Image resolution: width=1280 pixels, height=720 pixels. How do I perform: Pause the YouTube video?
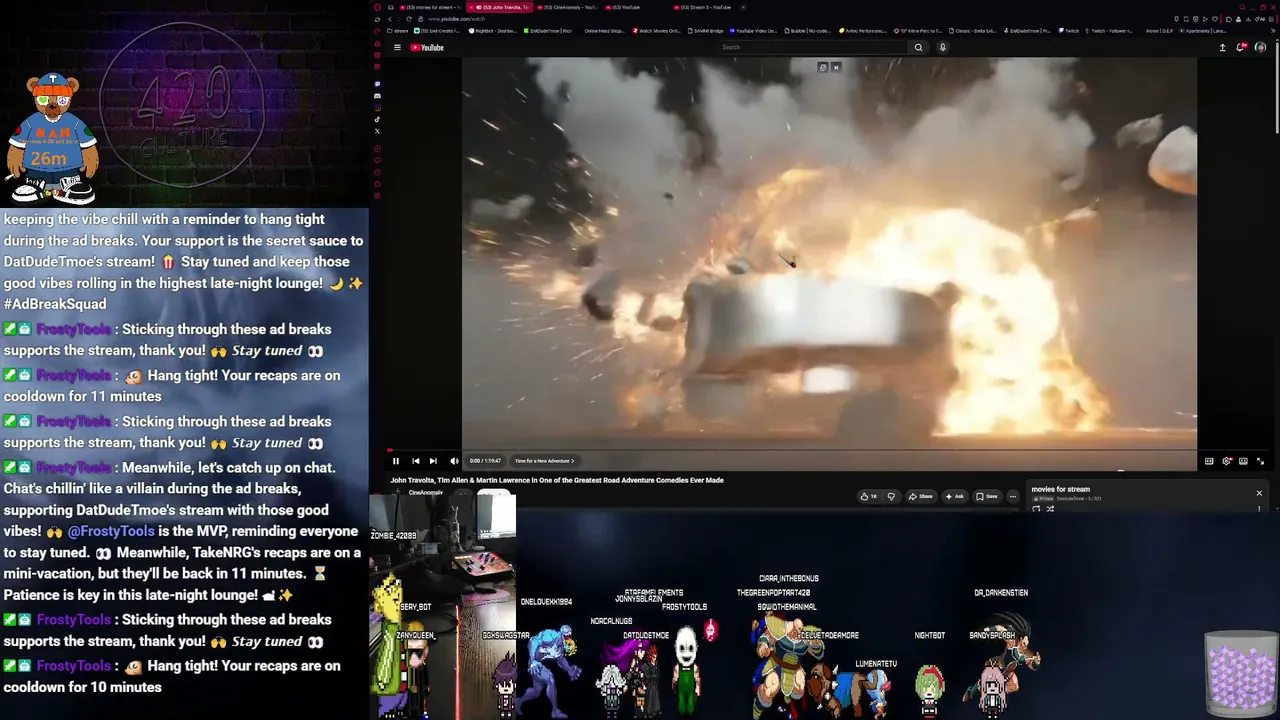coord(396,461)
